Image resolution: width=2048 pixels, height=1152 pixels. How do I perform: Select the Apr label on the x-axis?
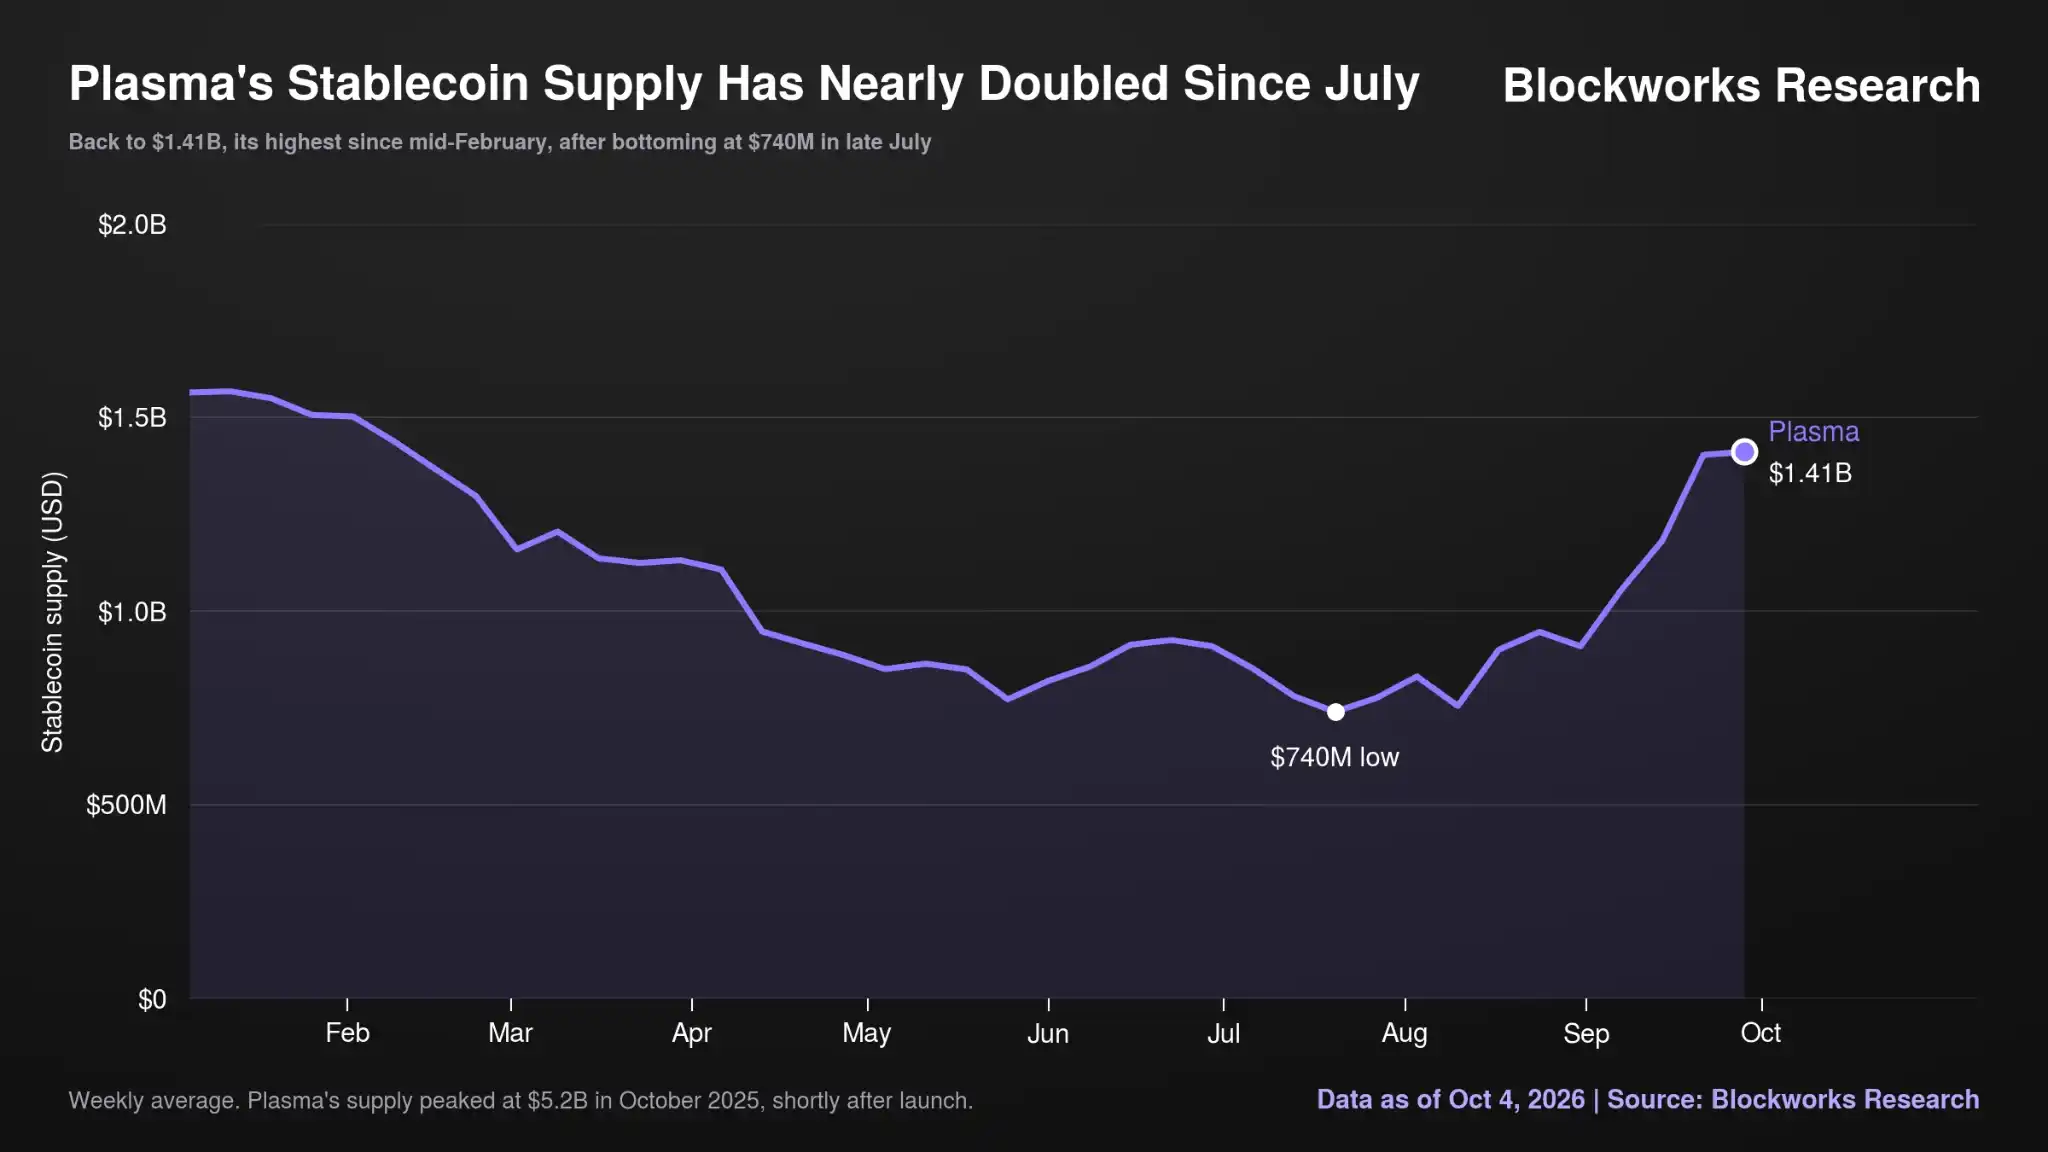[692, 1033]
